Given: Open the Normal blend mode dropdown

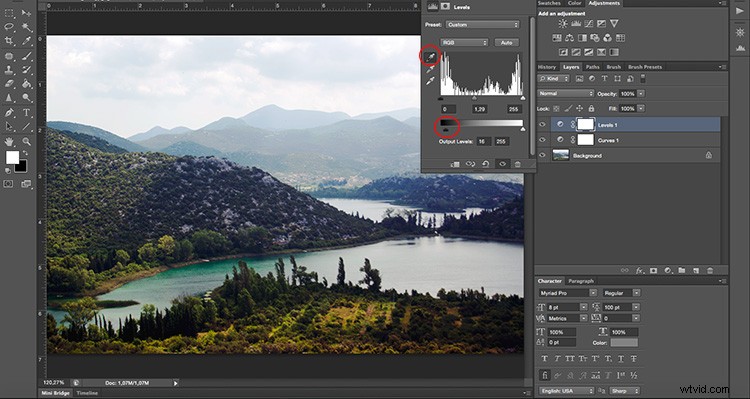Looking at the screenshot, I should click(565, 93).
